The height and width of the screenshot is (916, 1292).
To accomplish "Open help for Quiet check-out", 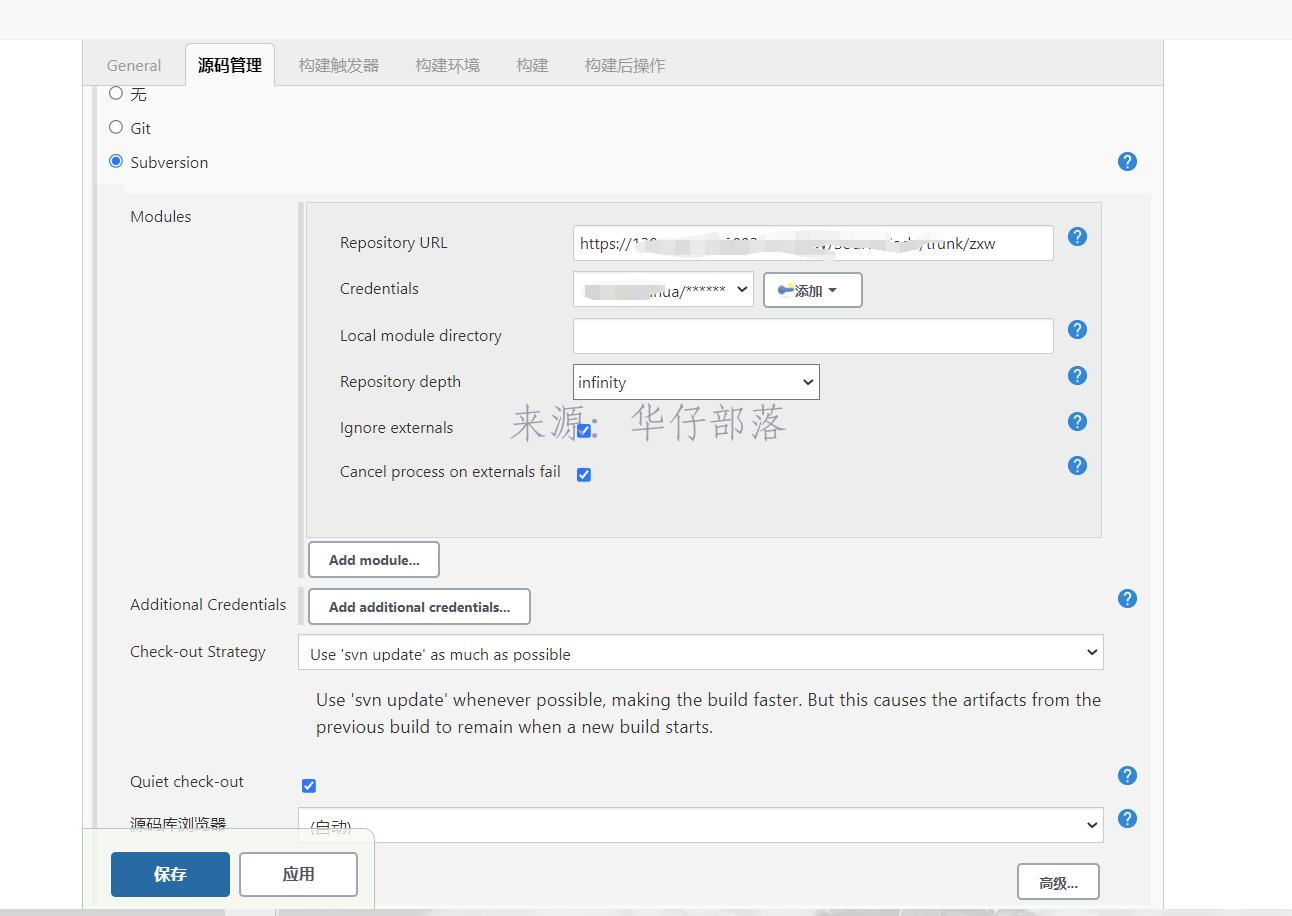I will 1127,776.
